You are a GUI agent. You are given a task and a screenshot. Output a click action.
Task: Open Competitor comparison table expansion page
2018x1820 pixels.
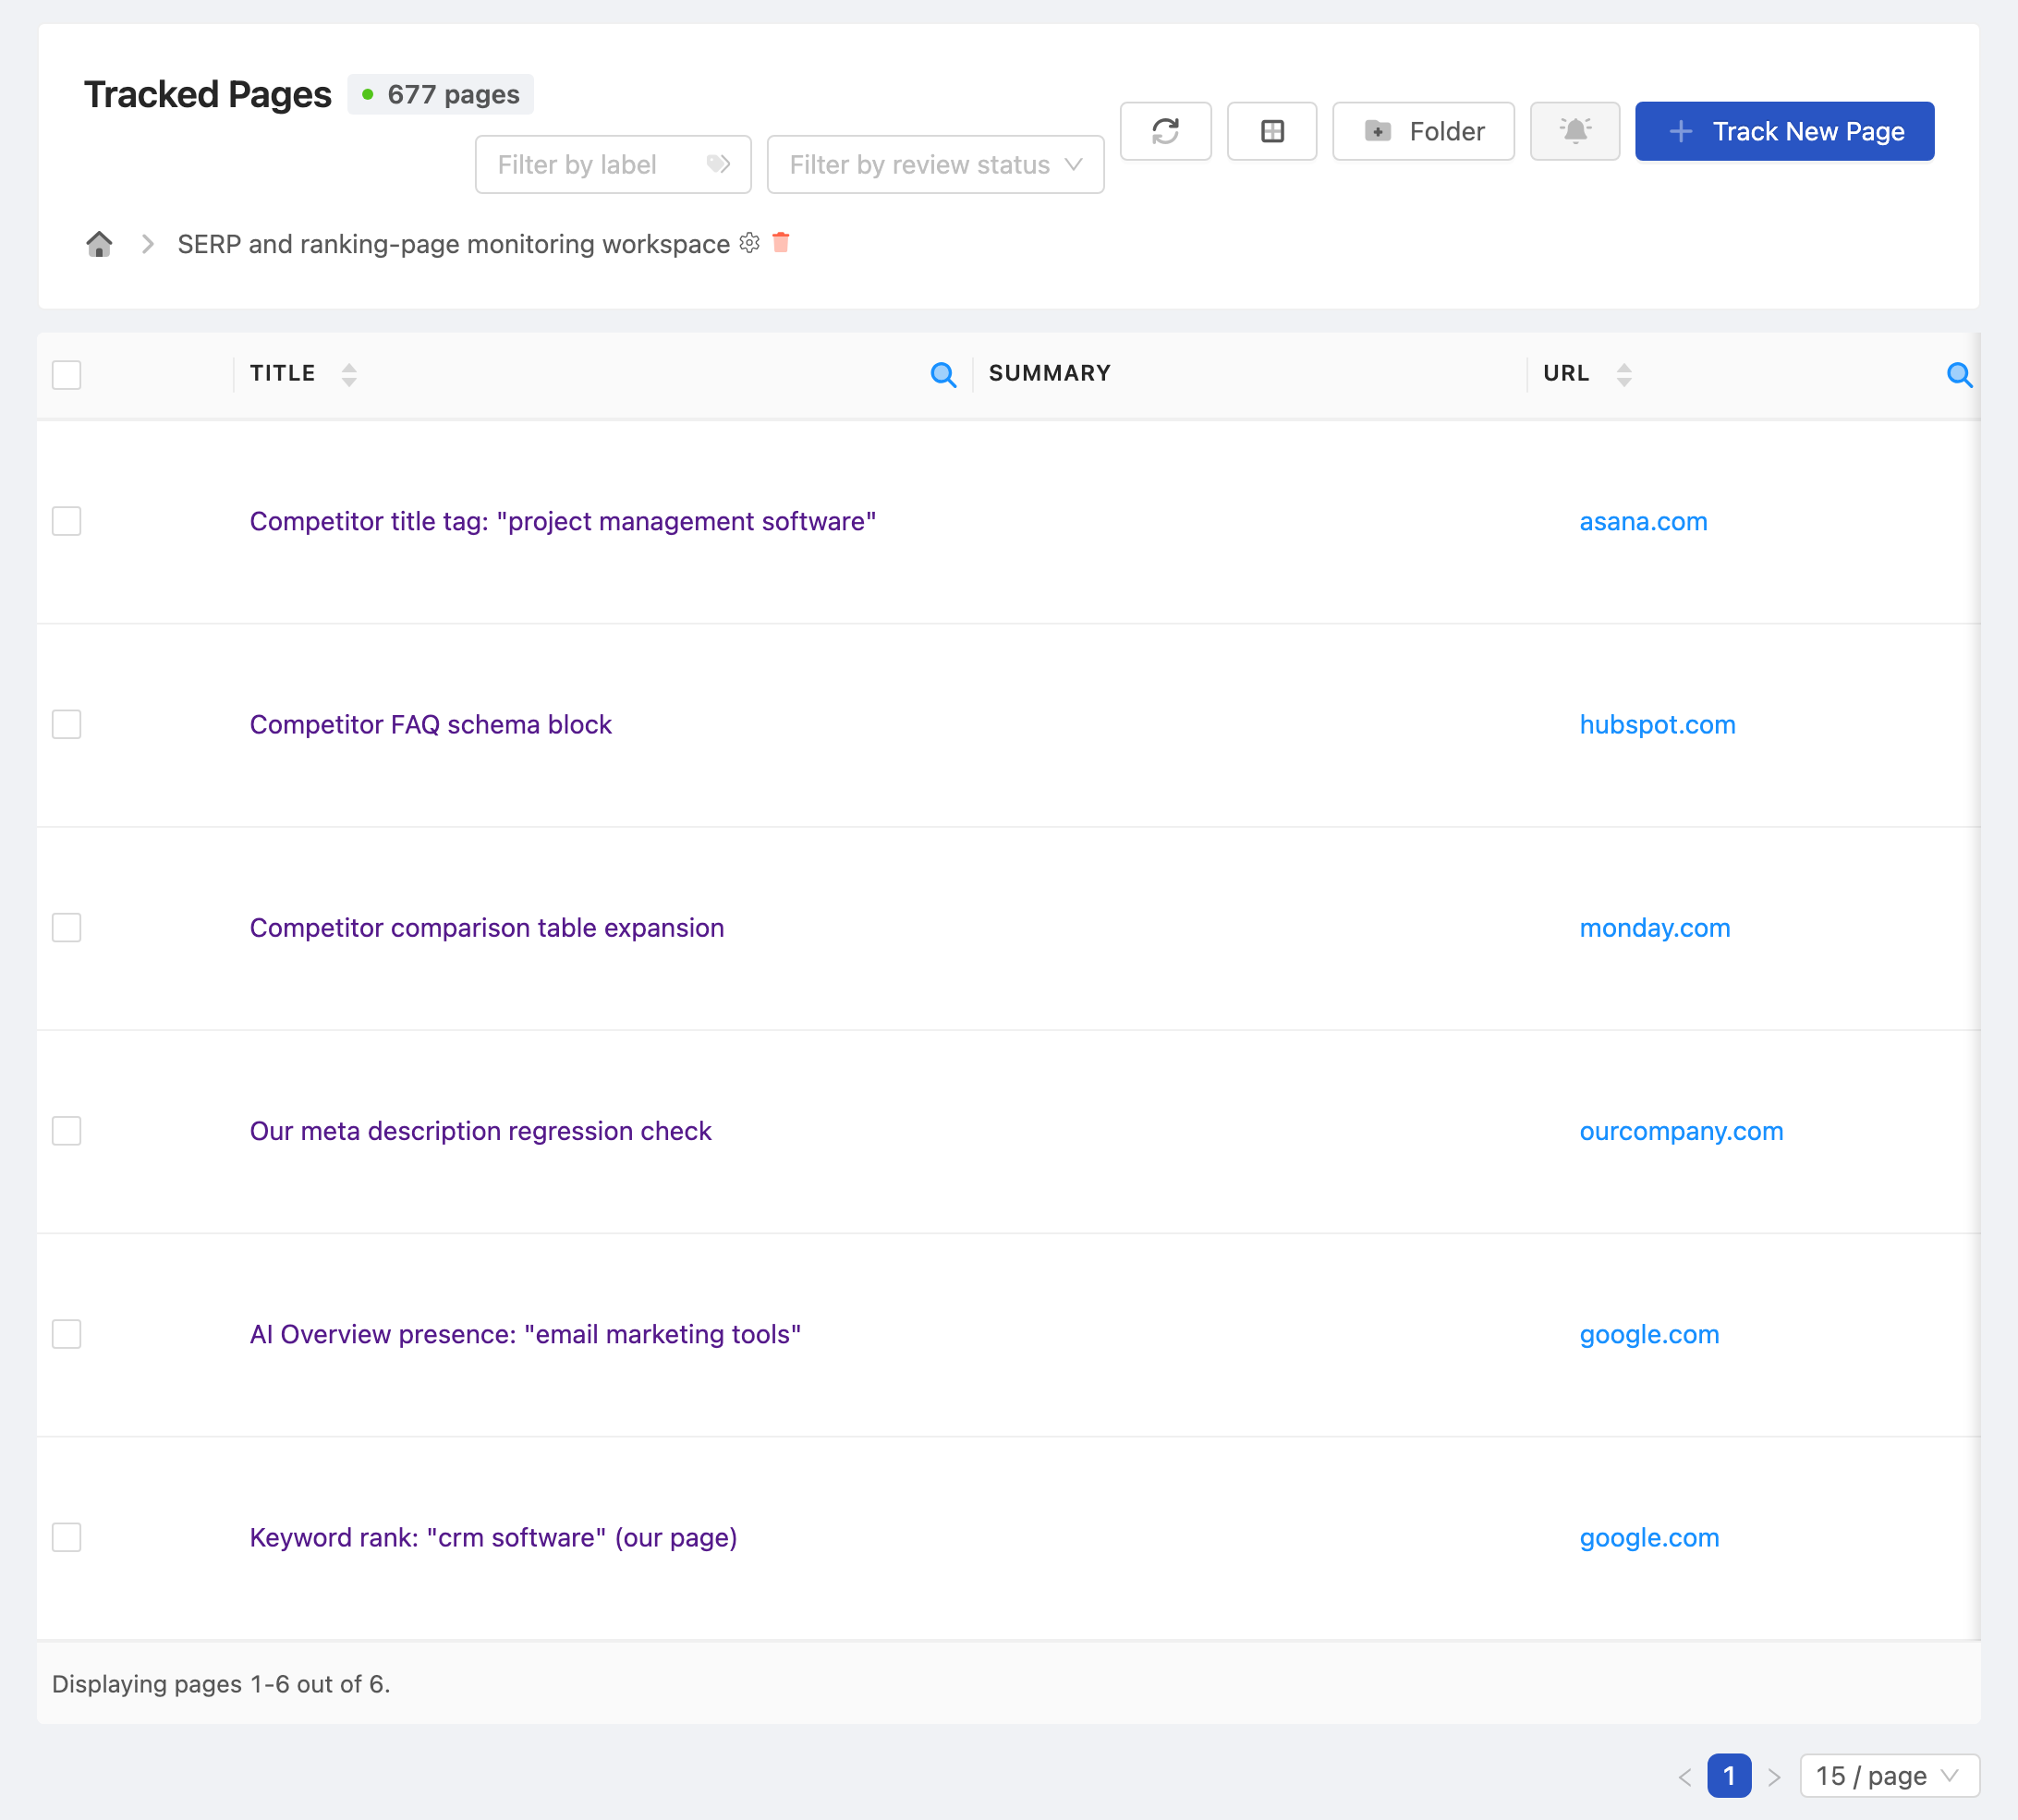click(487, 928)
